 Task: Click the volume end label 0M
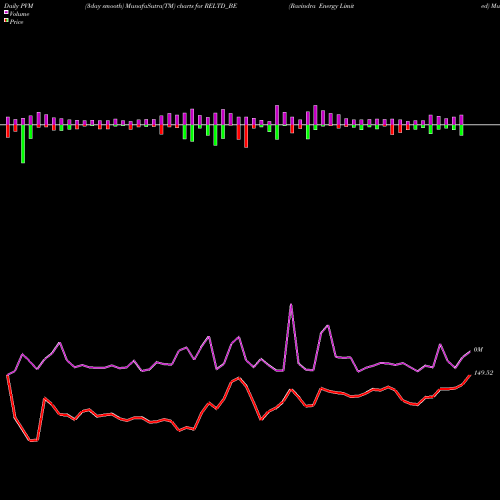click(x=478, y=350)
